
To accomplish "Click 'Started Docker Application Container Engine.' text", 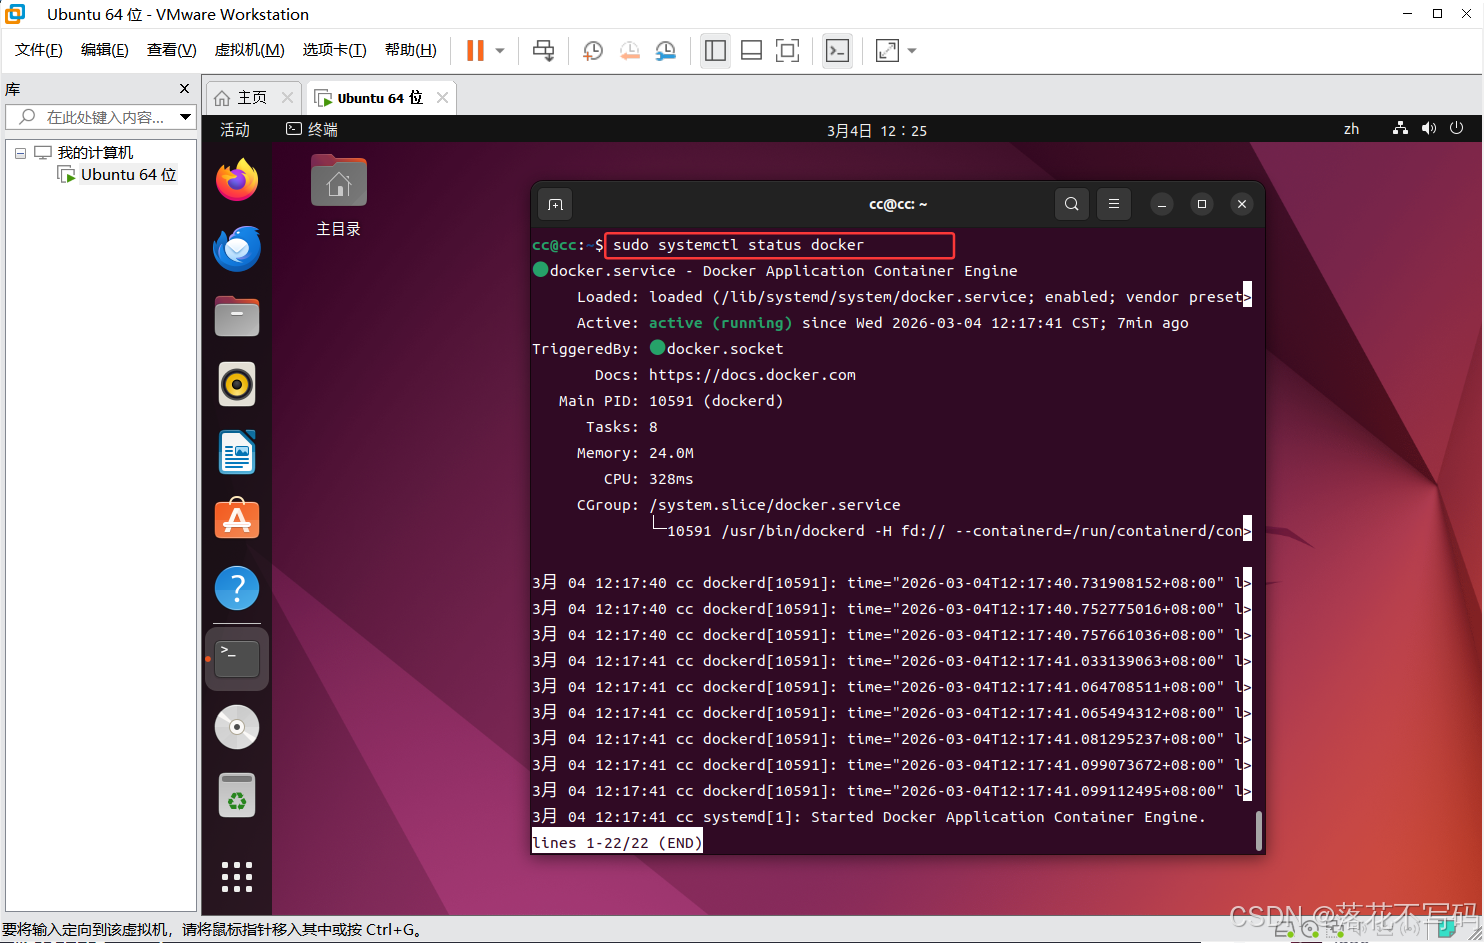I will click(x=1008, y=817).
